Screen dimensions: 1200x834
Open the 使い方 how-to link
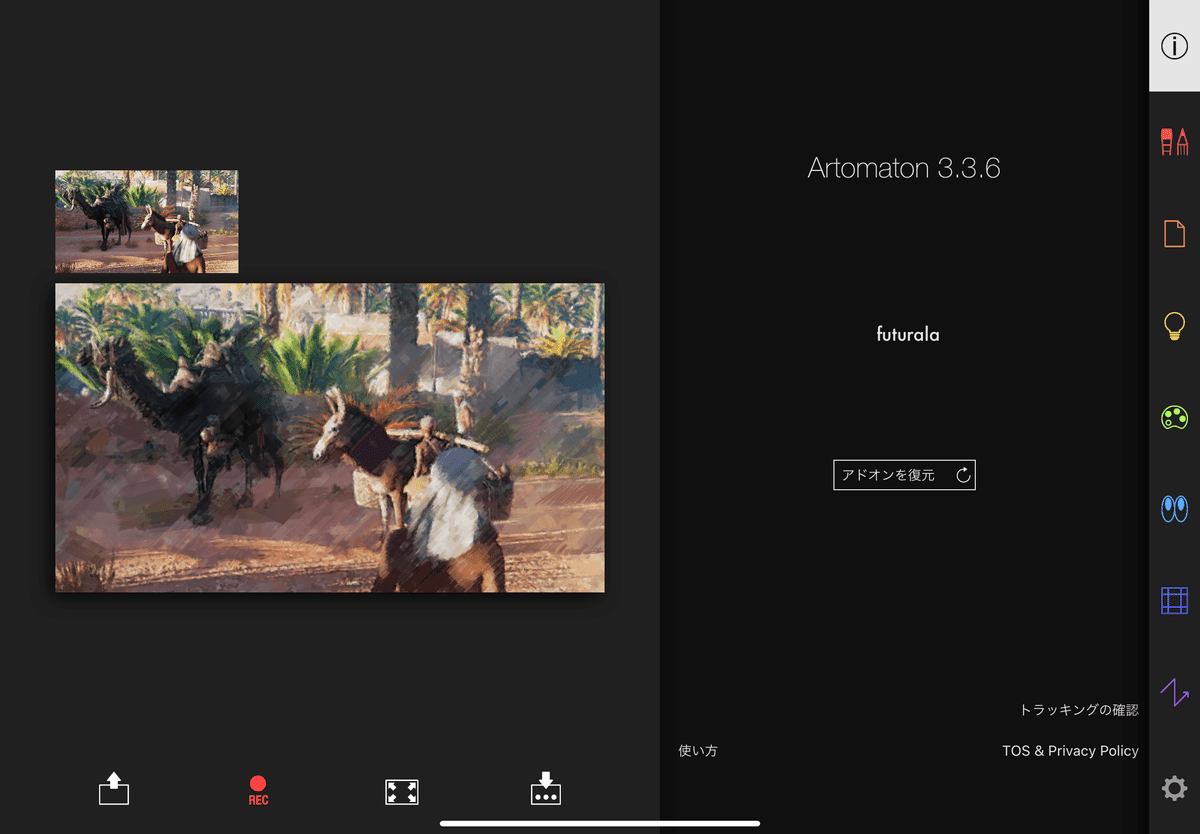(697, 751)
